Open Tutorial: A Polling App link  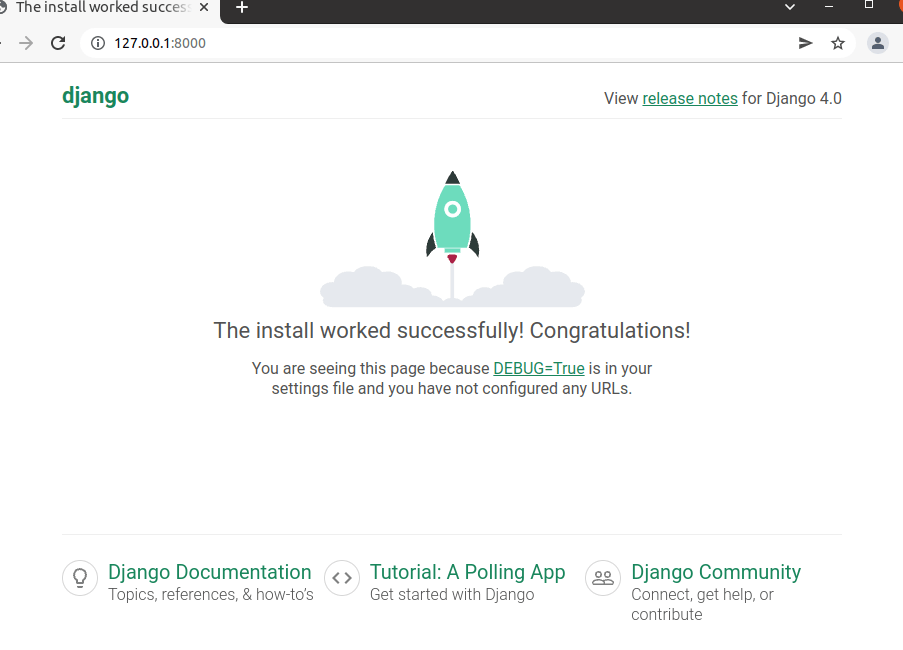point(467,572)
